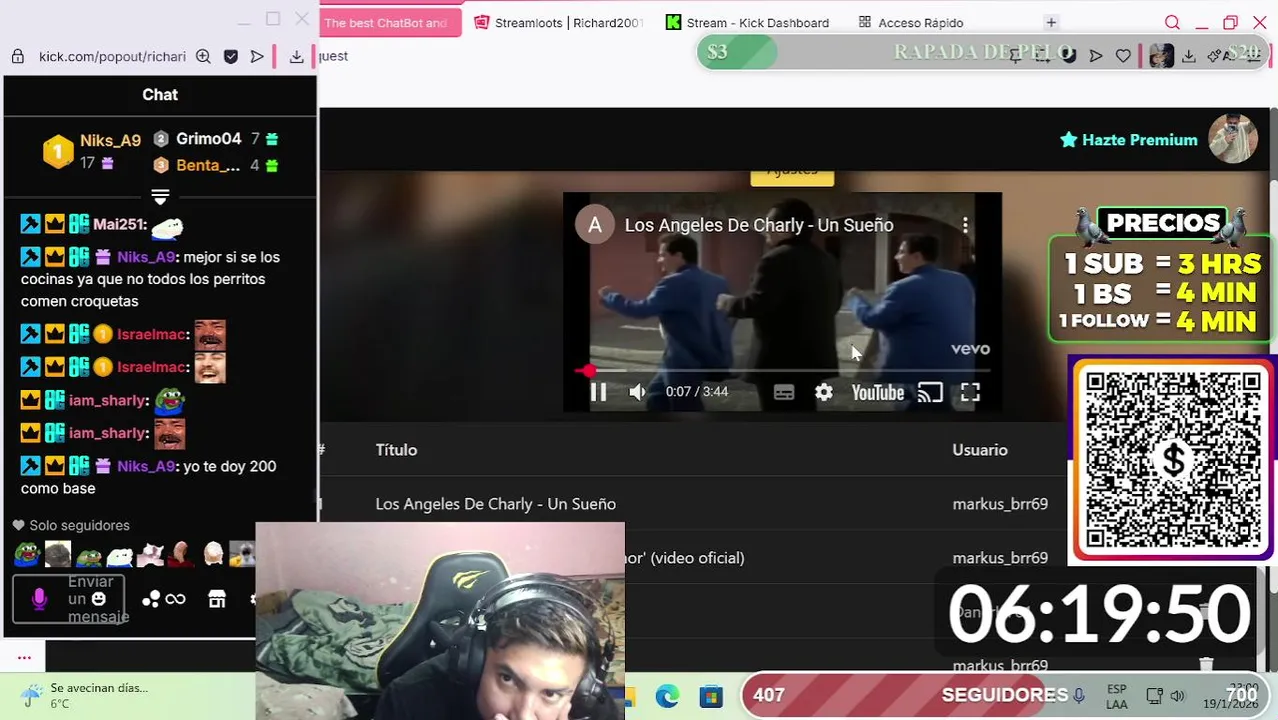The image size is (1278, 720).
Task: Open YouTube player settings gear
Action: [x=823, y=393]
